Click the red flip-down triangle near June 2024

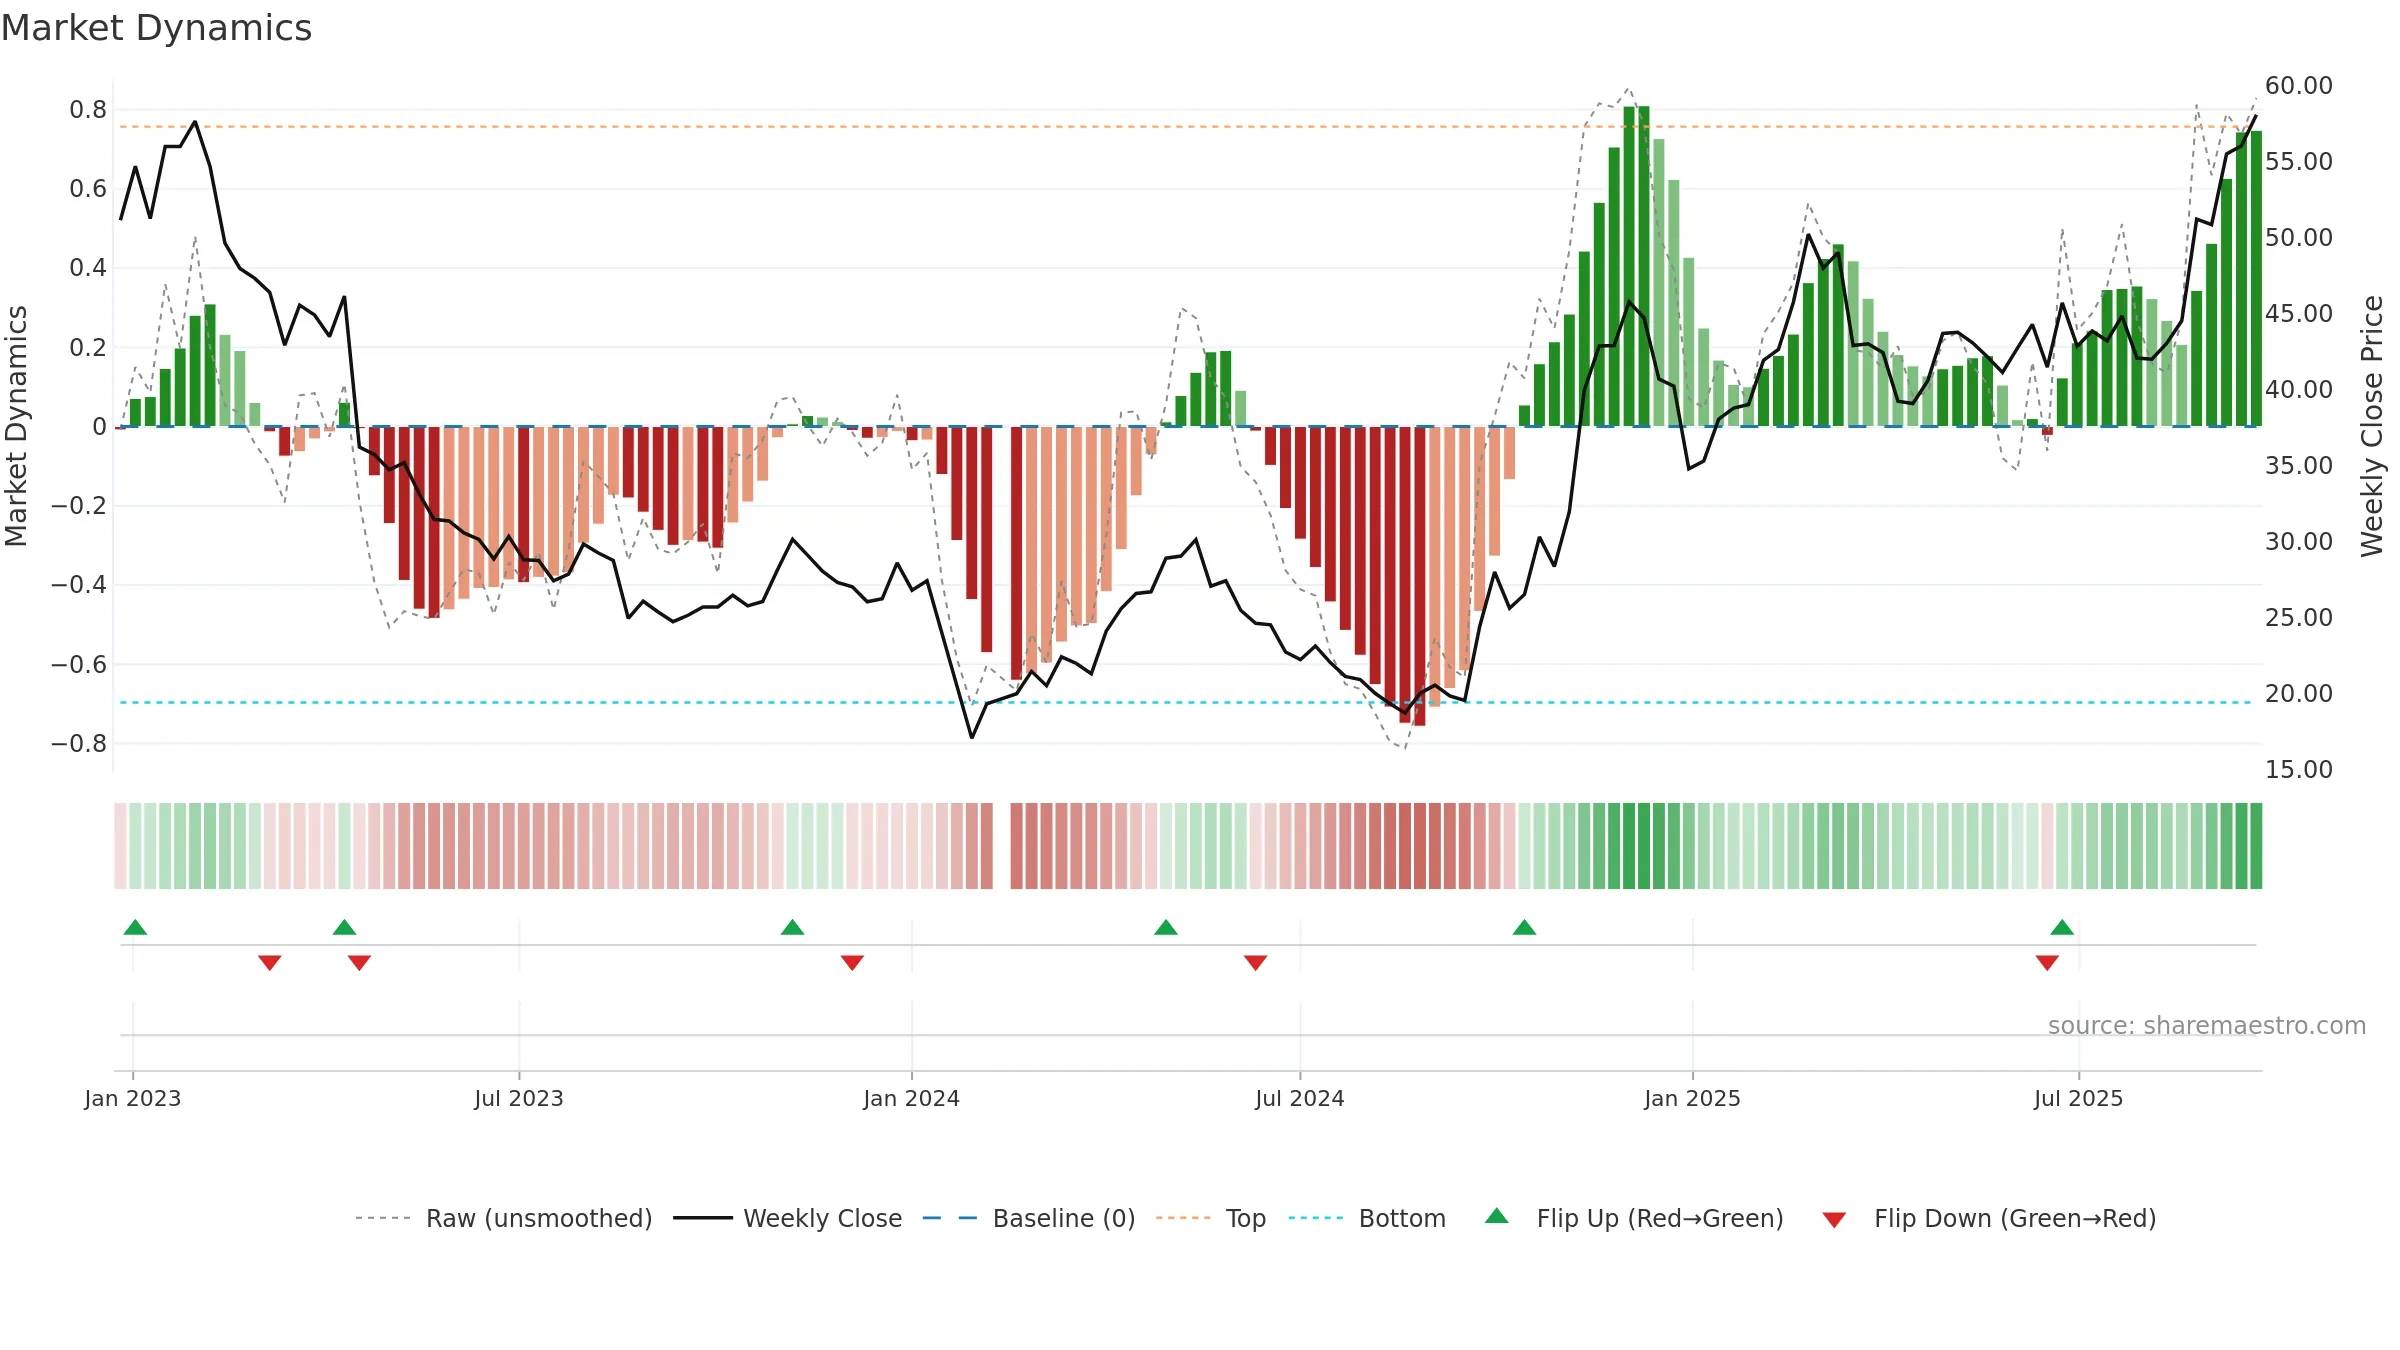[x=1256, y=962]
